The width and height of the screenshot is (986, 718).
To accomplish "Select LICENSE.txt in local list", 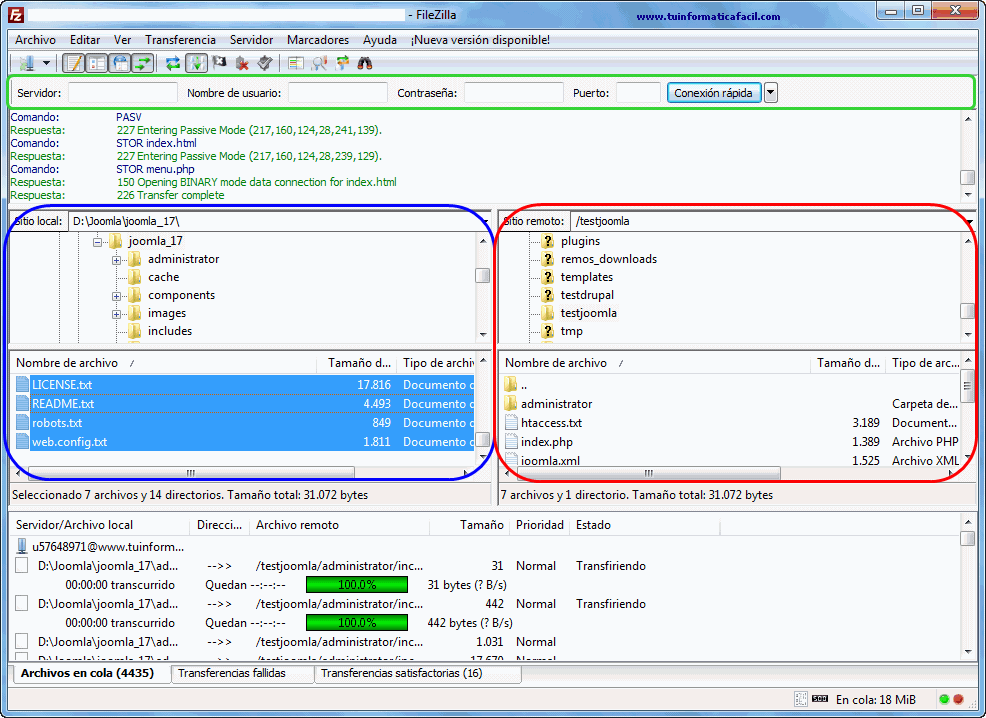I will (244, 385).
